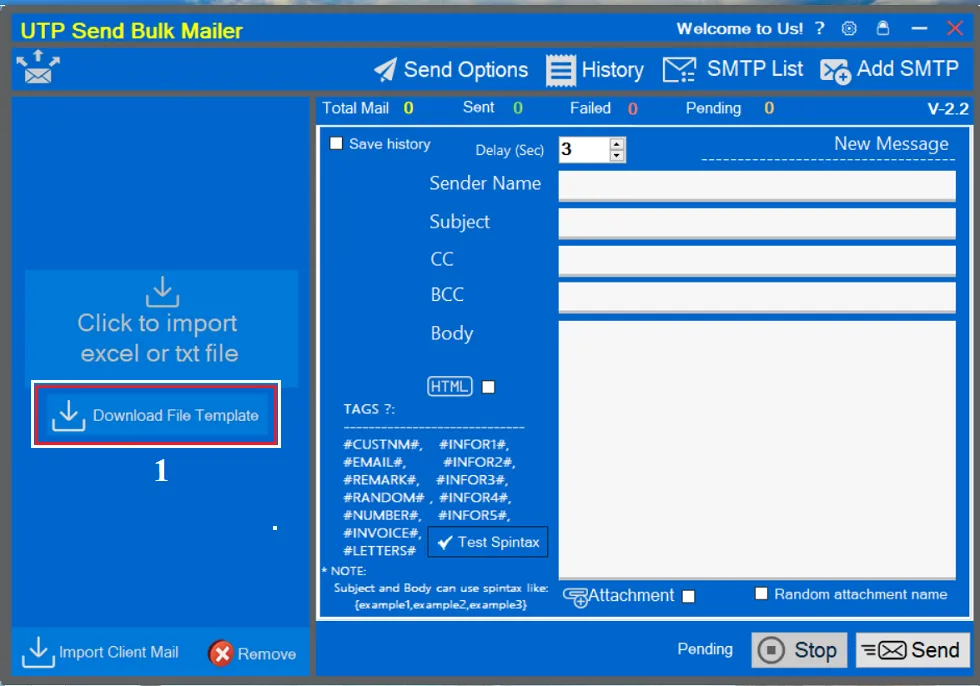Select Import Client Mail
Screen dimensions: 980x686
(x=101, y=652)
